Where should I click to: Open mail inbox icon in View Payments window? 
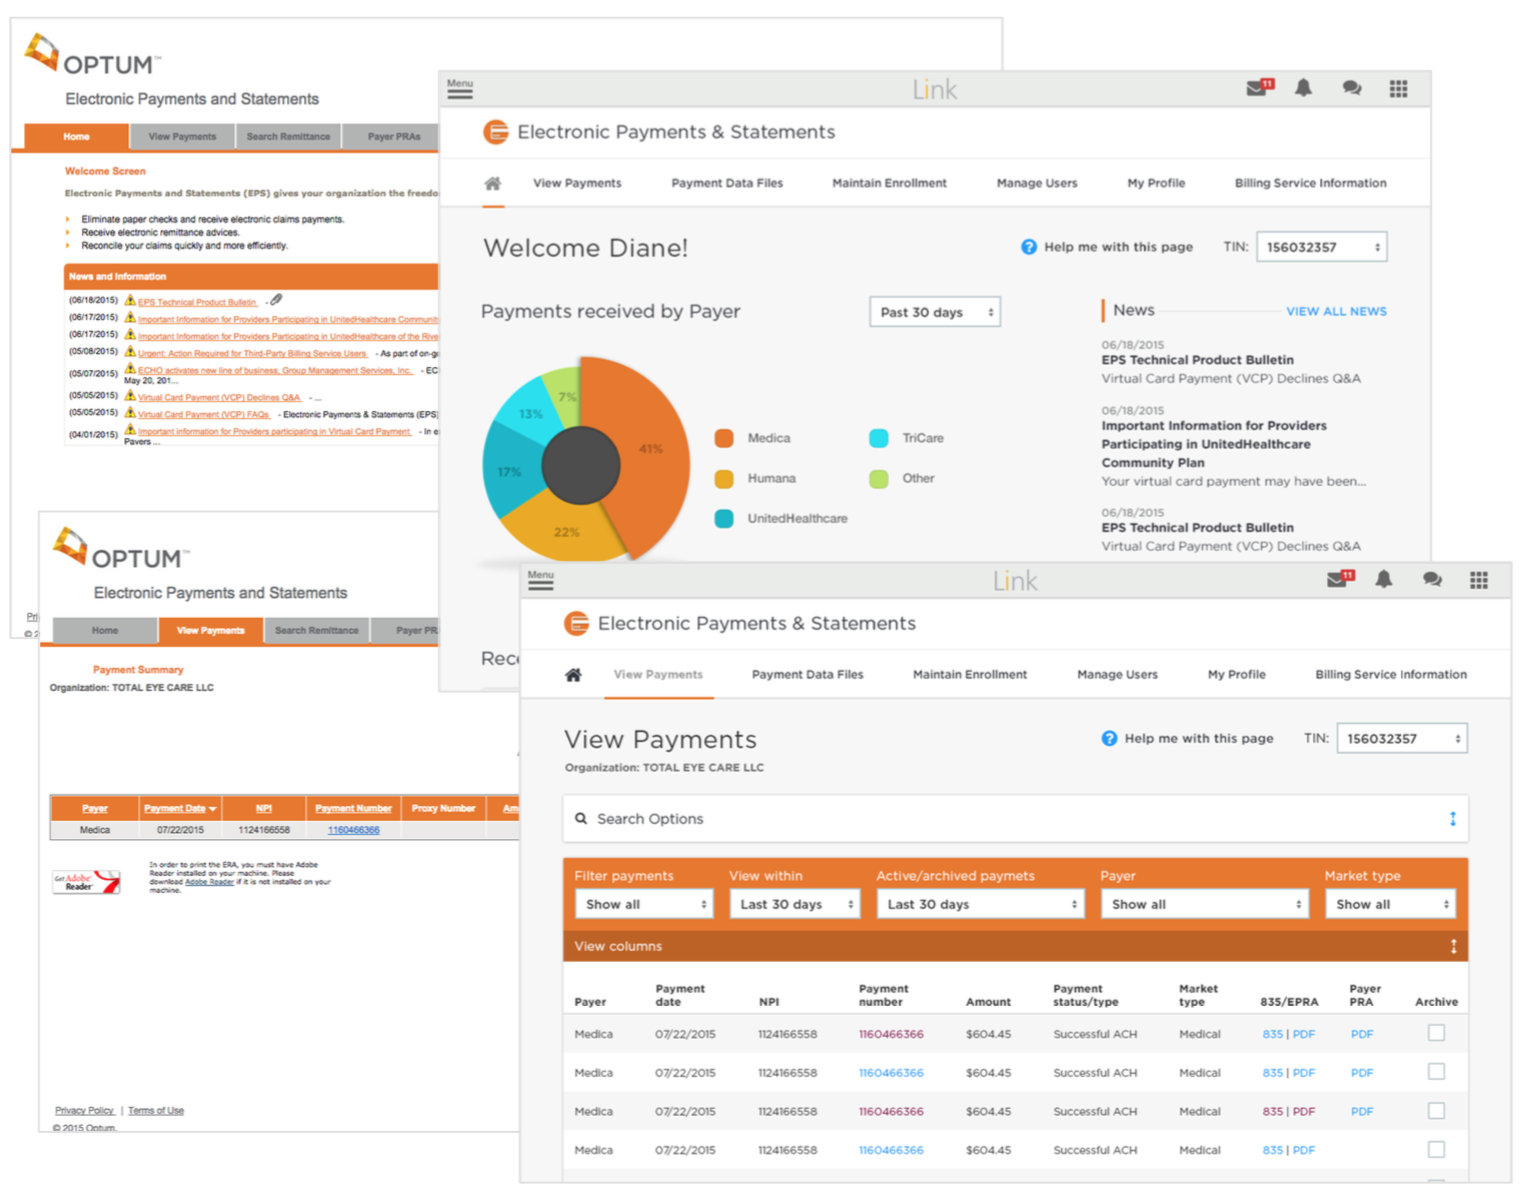[x=1339, y=579]
